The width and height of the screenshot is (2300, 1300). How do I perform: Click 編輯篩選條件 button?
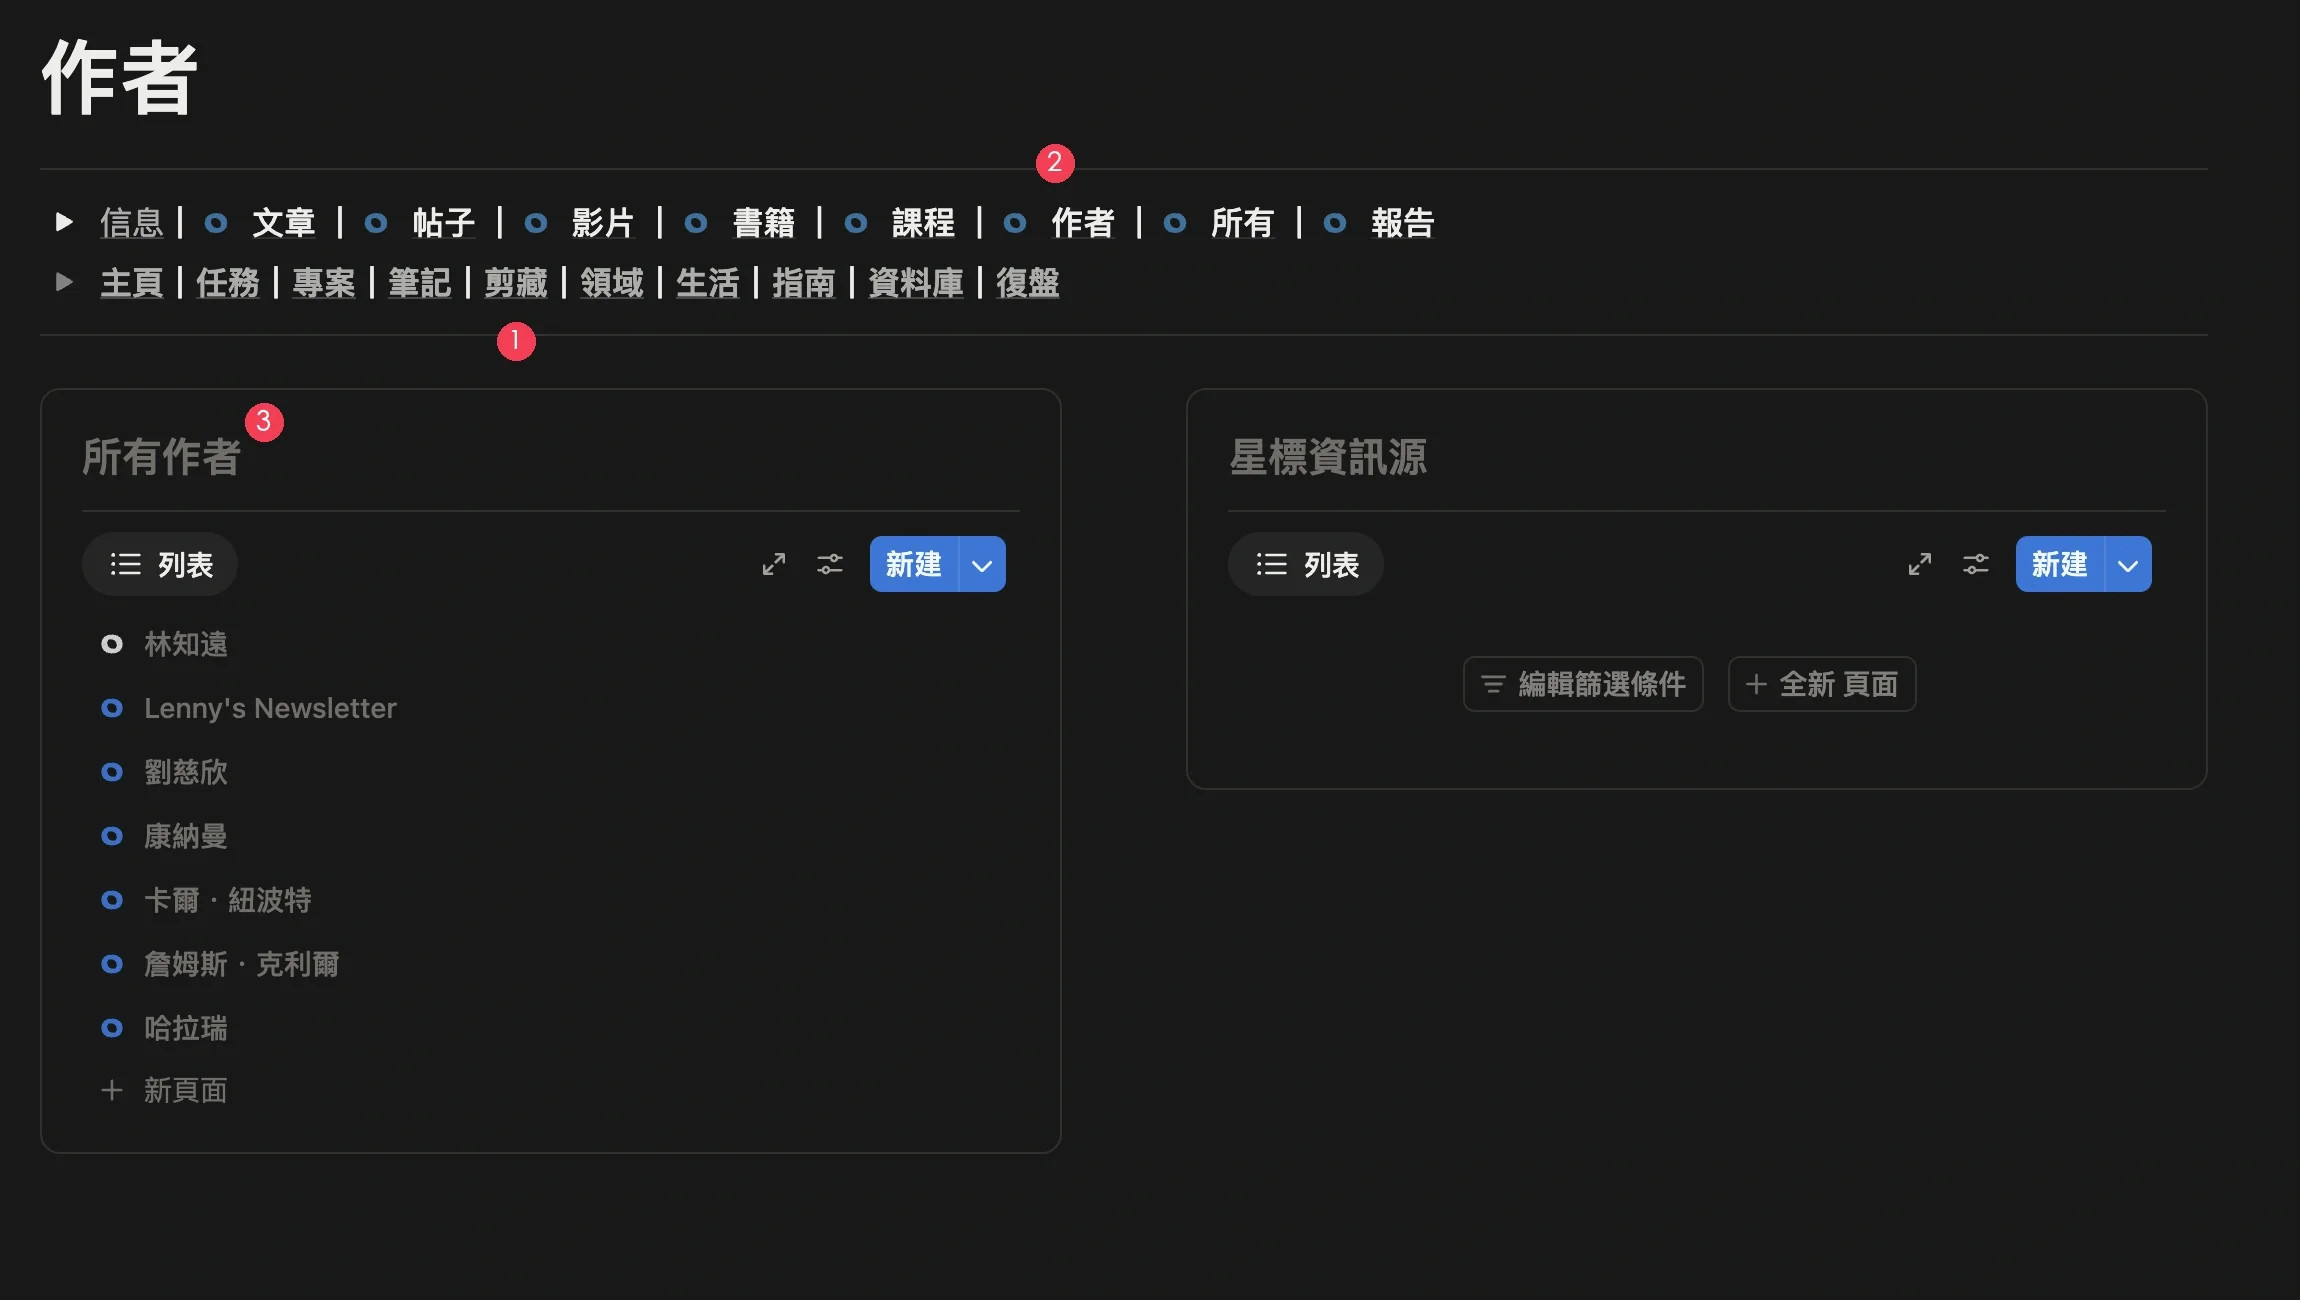point(1583,684)
